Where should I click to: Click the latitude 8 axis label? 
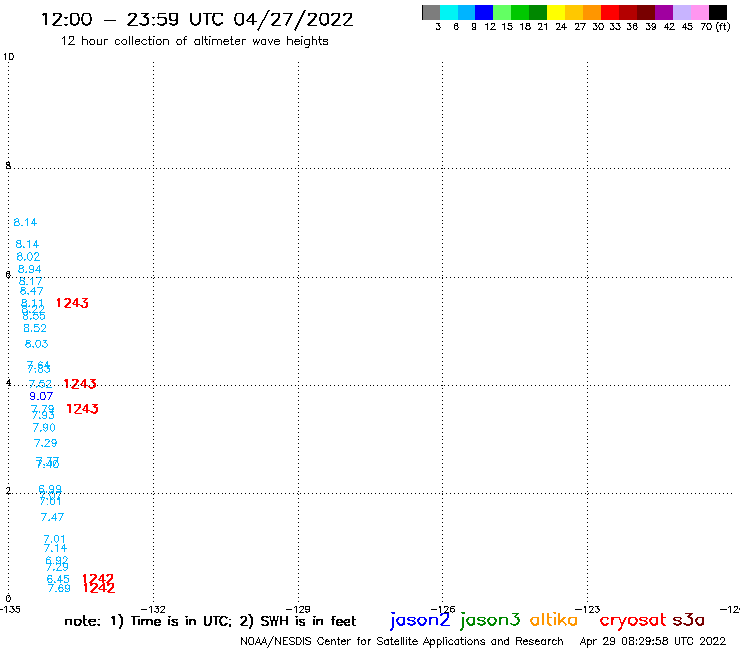point(8,166)
